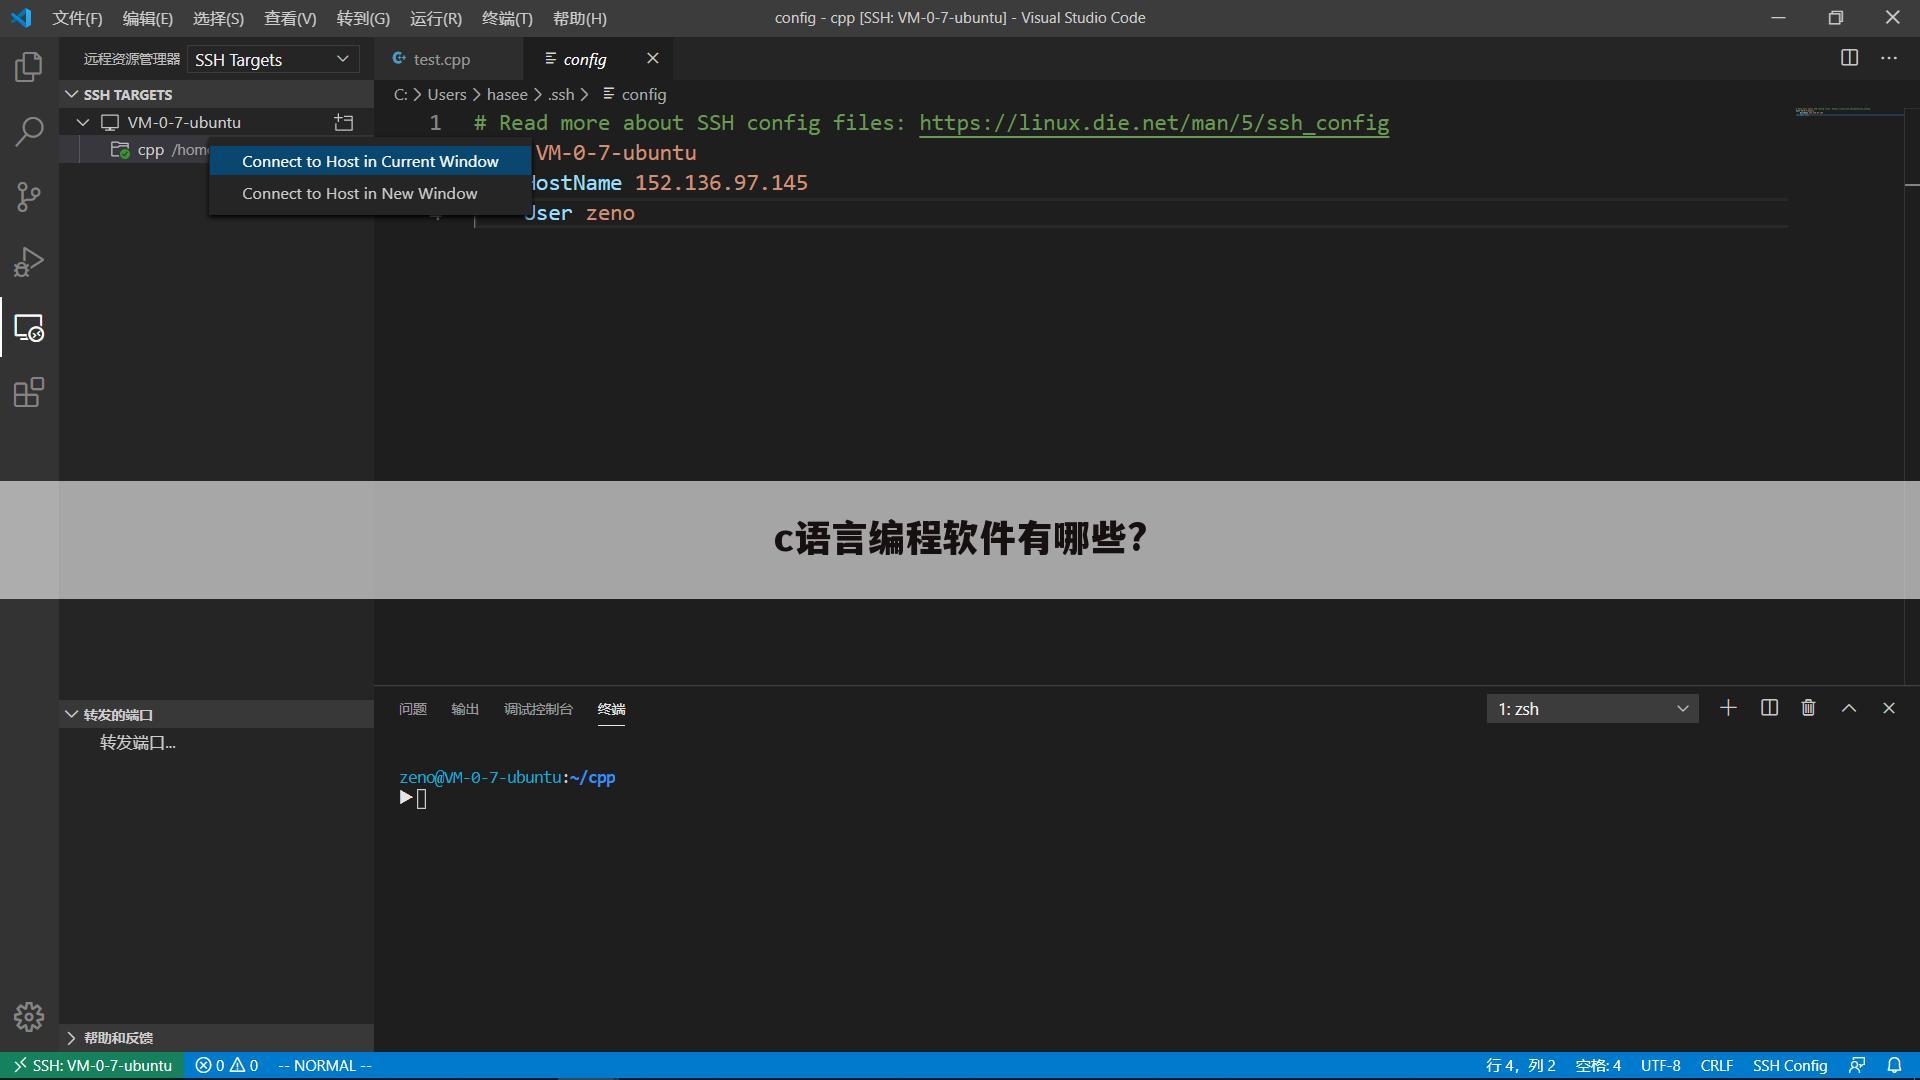
Task: Click the VS Code logo icon
Action: [21, 18]
